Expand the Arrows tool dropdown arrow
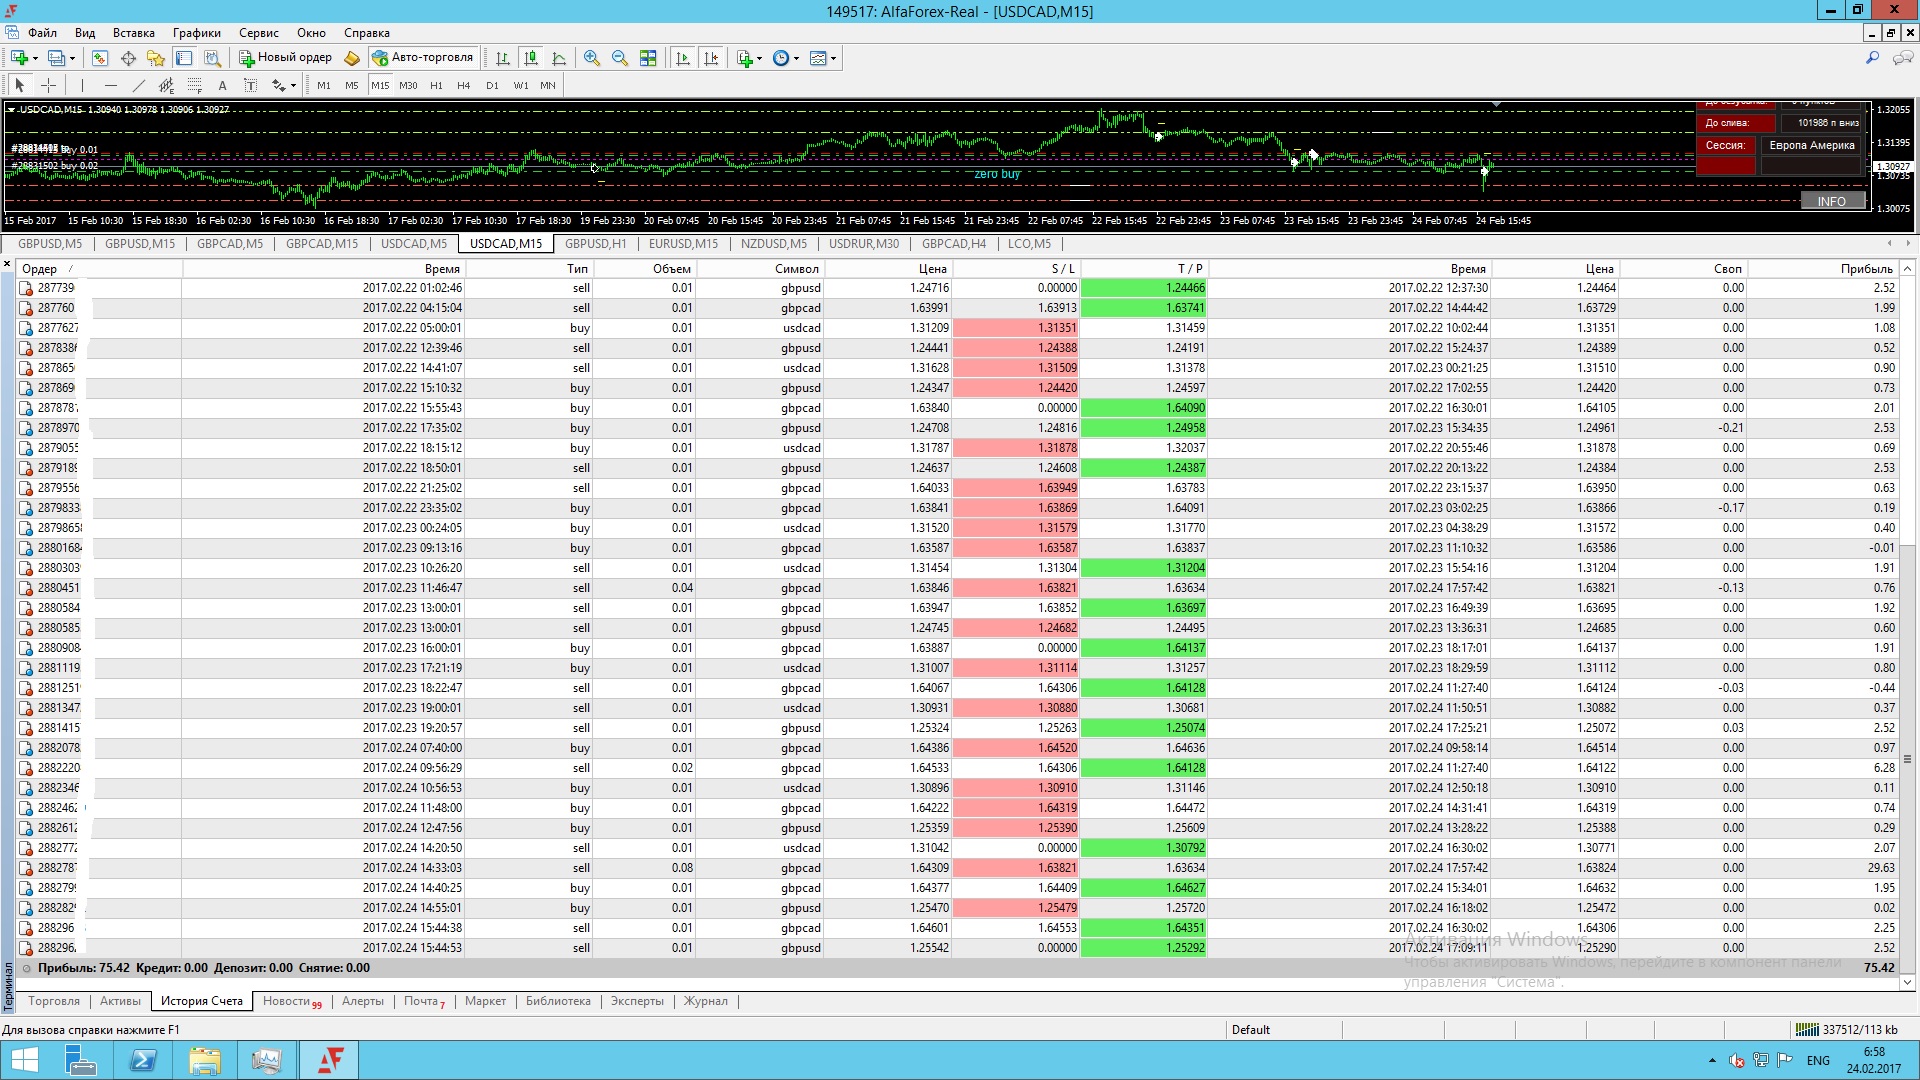Viewport: 1920px width, 1080px height. pyautogui.click(x=293, y=85)
